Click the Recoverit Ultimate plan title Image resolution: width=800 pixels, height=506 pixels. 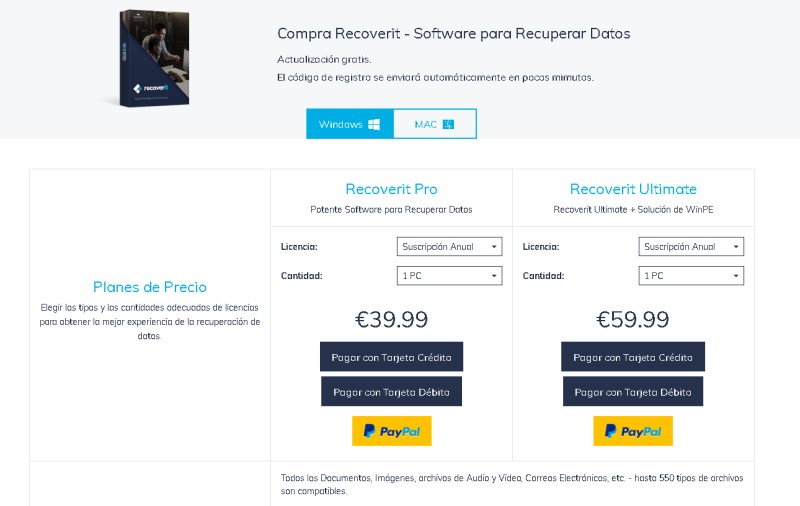coord(633,189)
